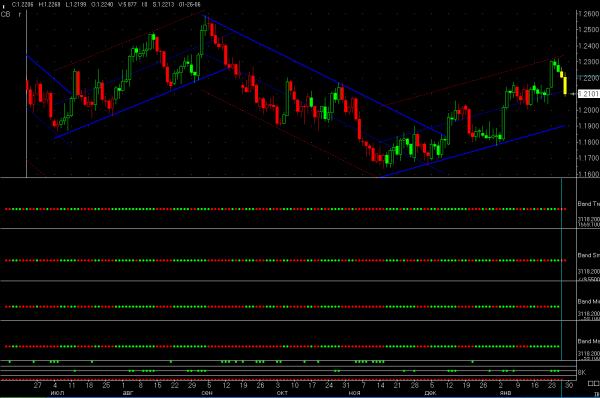Click the 01-26-06 date in header
This screenshot has width=600, height=398.
[x=189, y=5]
